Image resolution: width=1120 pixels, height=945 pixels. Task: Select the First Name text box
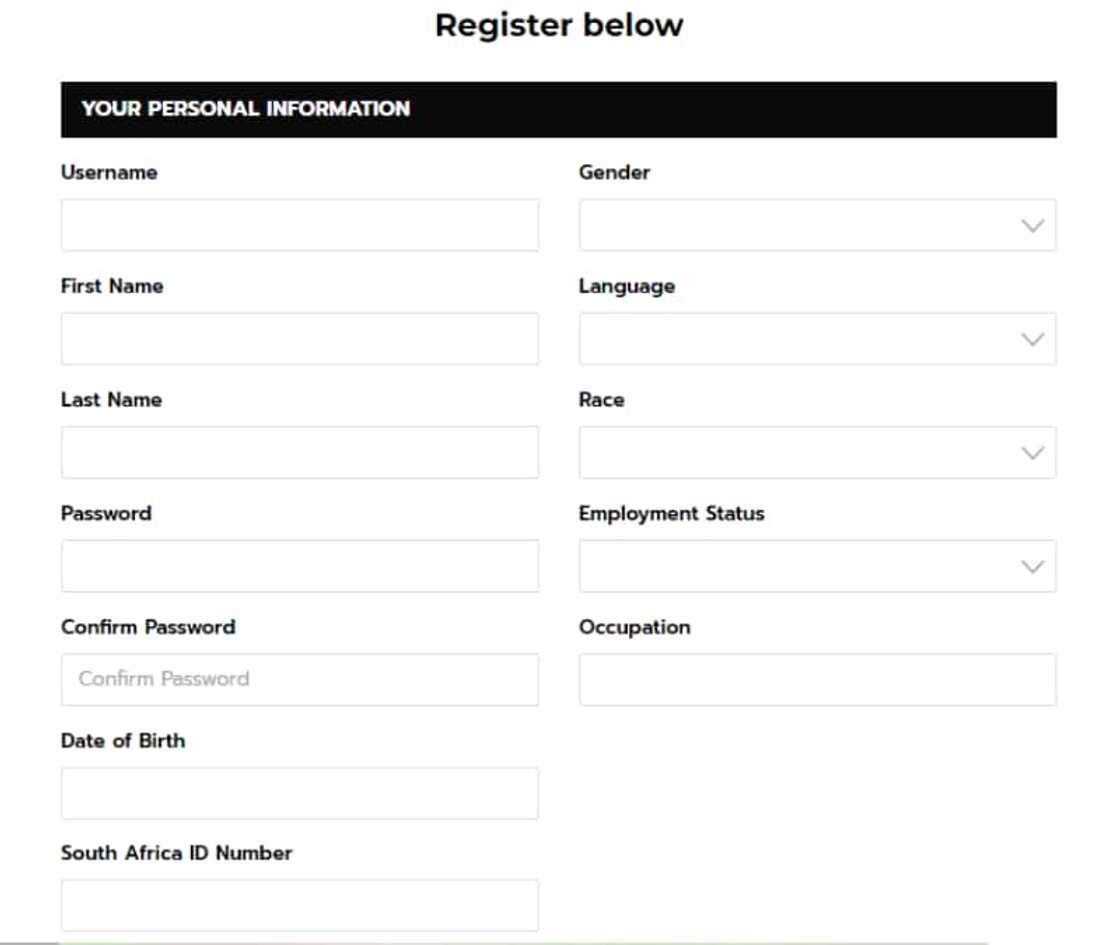[297, 338]
